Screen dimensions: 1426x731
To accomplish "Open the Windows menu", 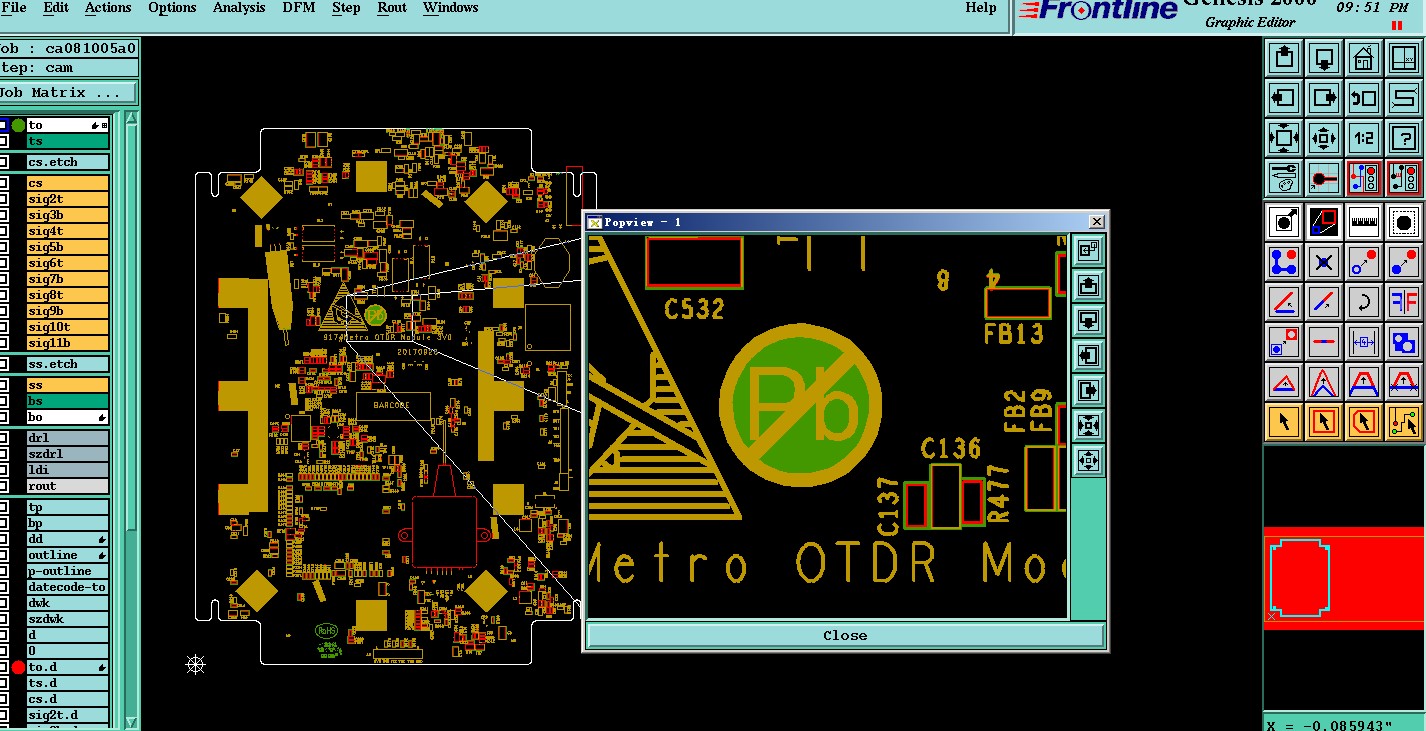I will pyautogui.click(x=450, y=8).
